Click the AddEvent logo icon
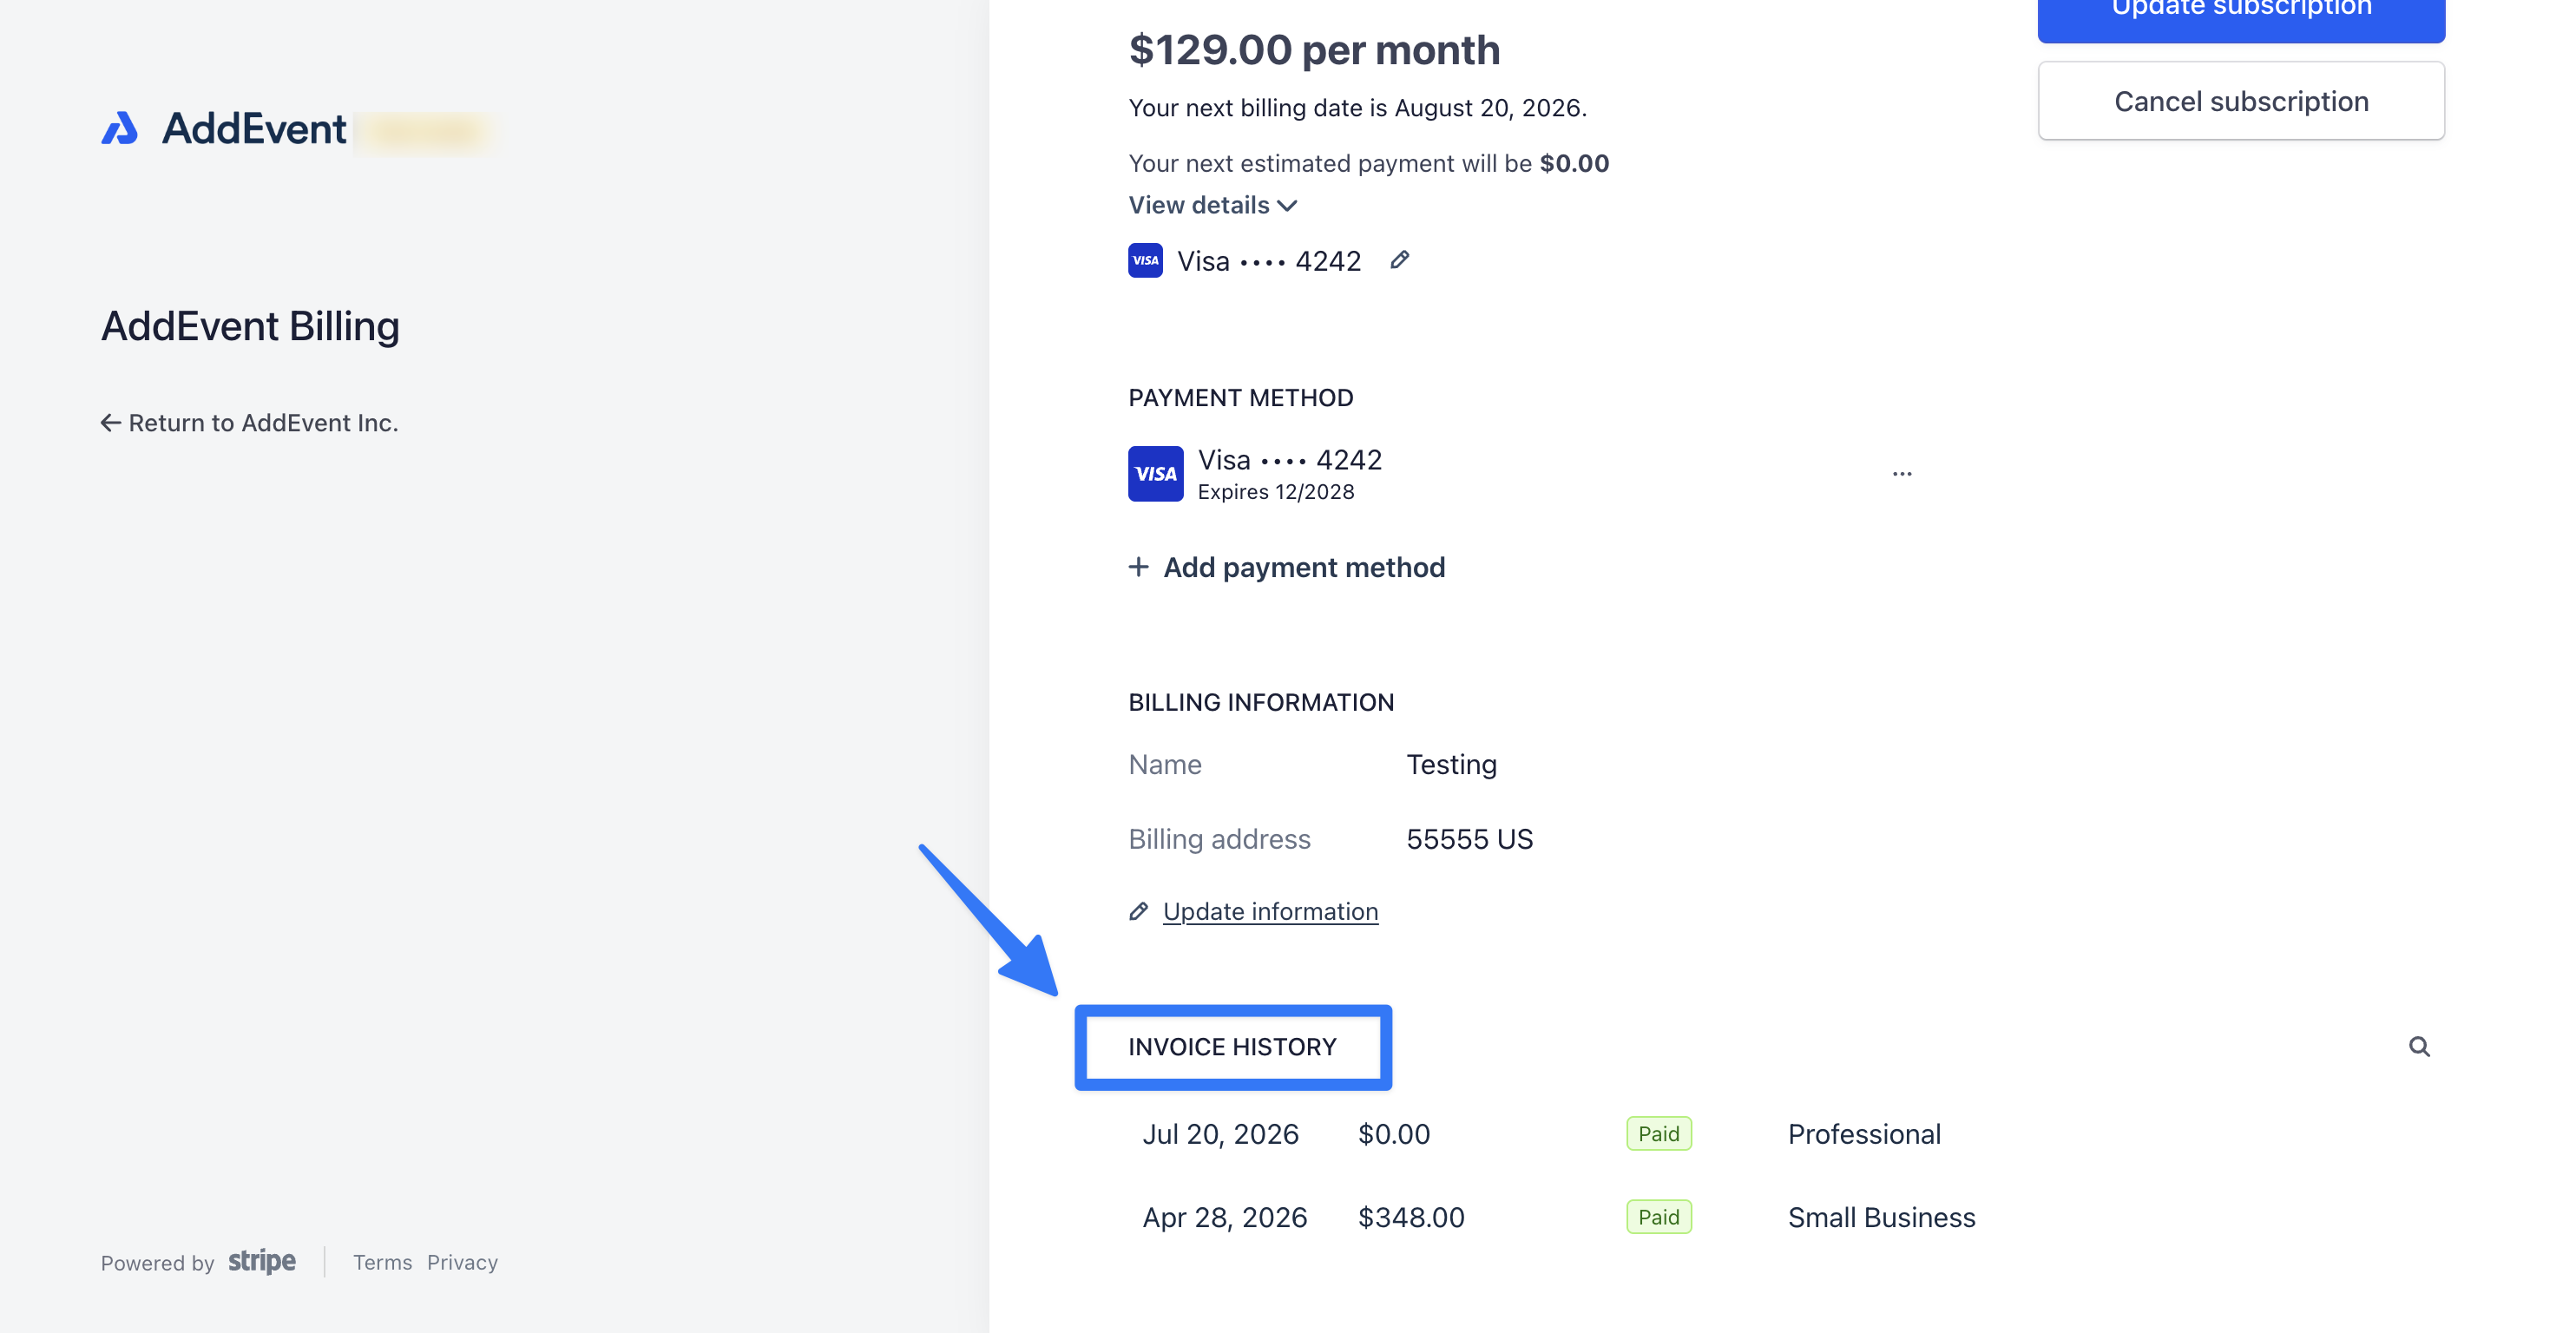 point(120,128)
